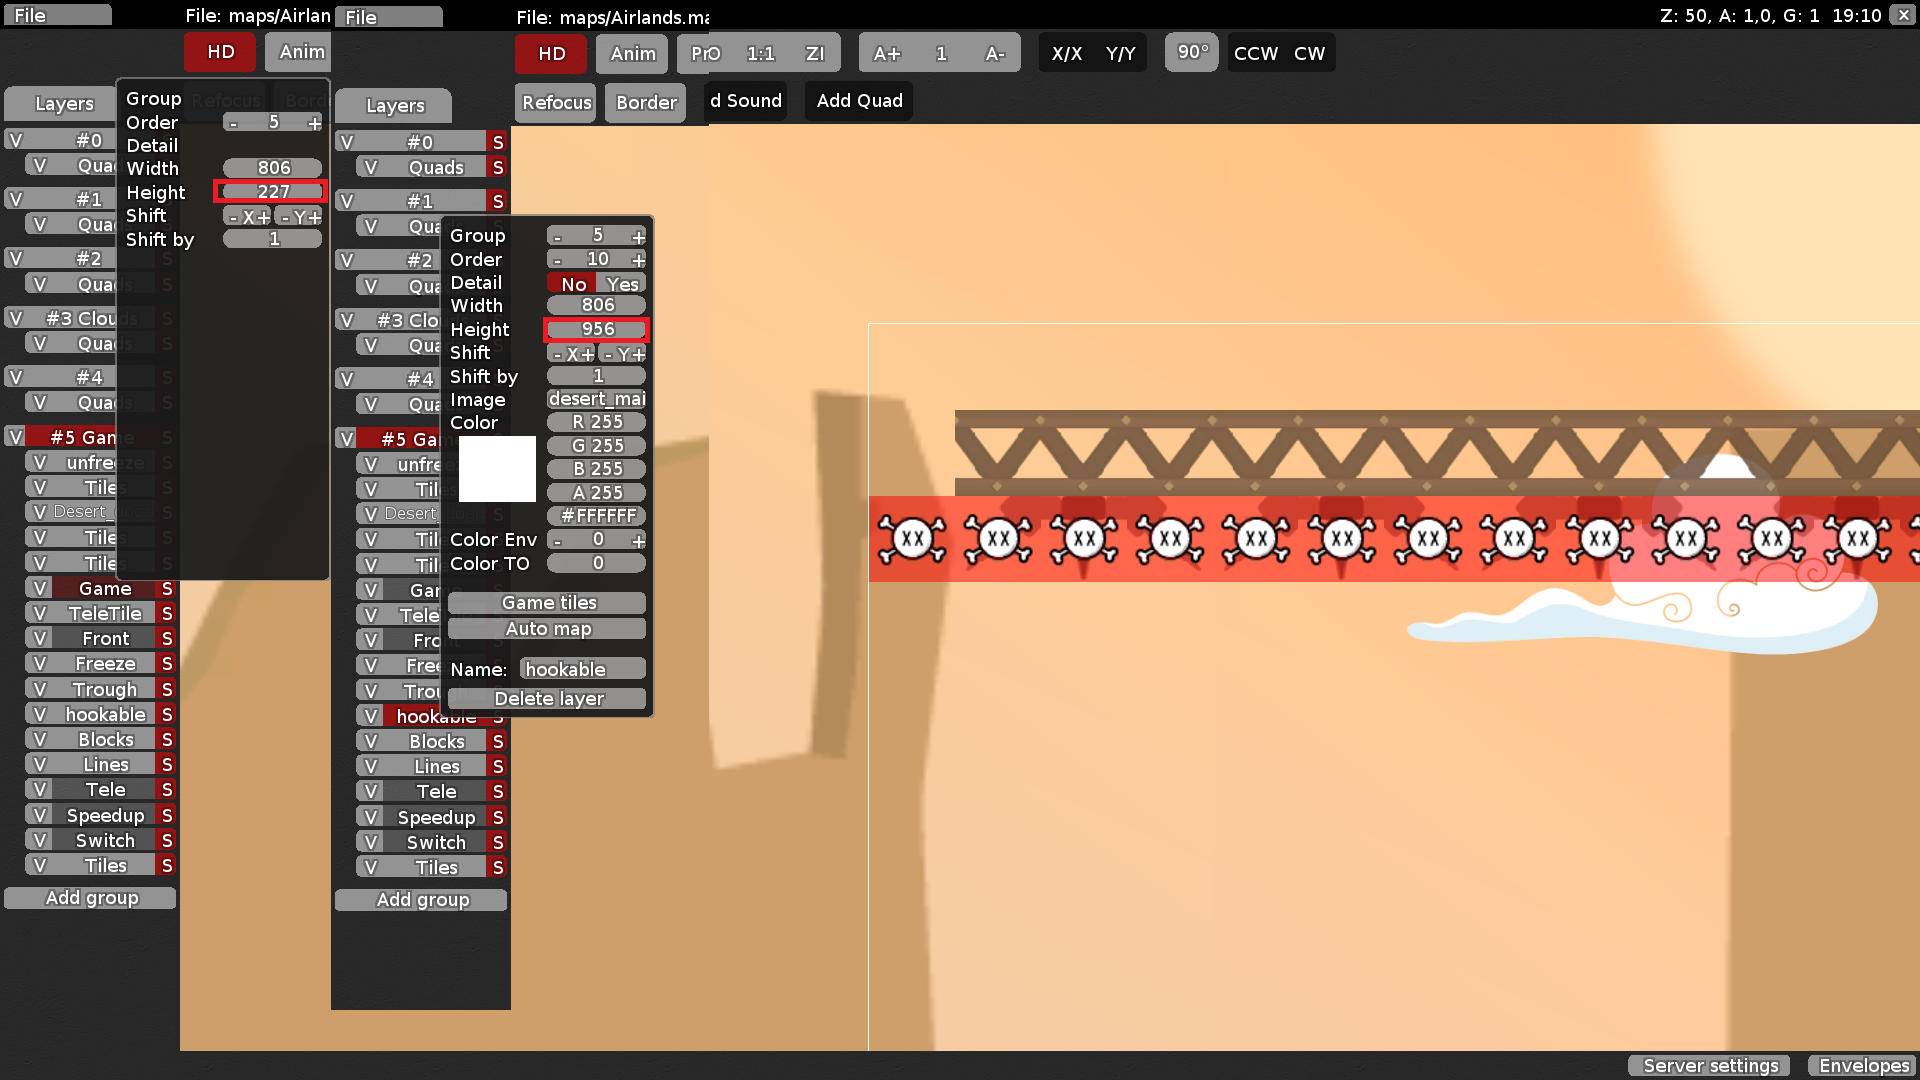
Task: Open the desert_main image selector
Action: tap(597, 399)
